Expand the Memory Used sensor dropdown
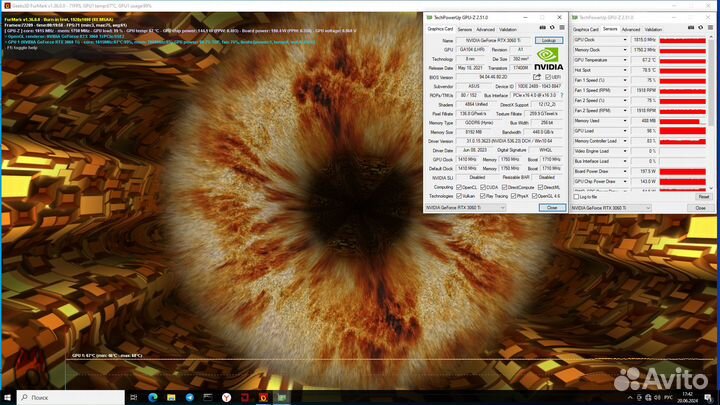The width and height of the screenshot is (720, 405). (624, 121)
